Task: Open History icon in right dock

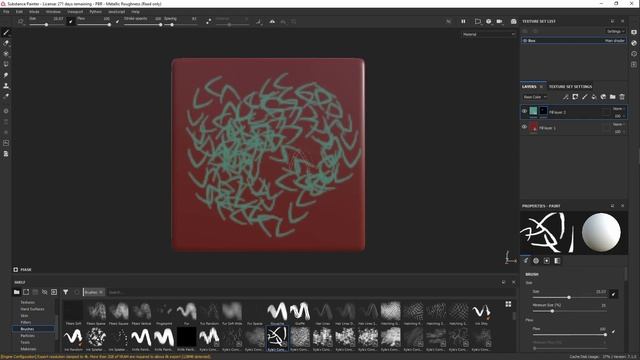Action: (634, 53)
